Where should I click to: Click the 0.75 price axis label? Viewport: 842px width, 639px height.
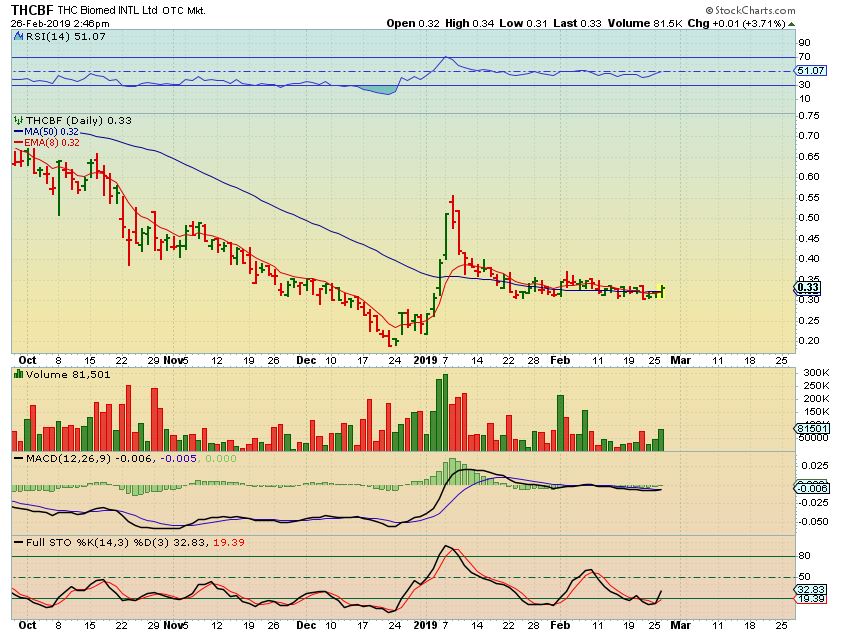(809, 115)
